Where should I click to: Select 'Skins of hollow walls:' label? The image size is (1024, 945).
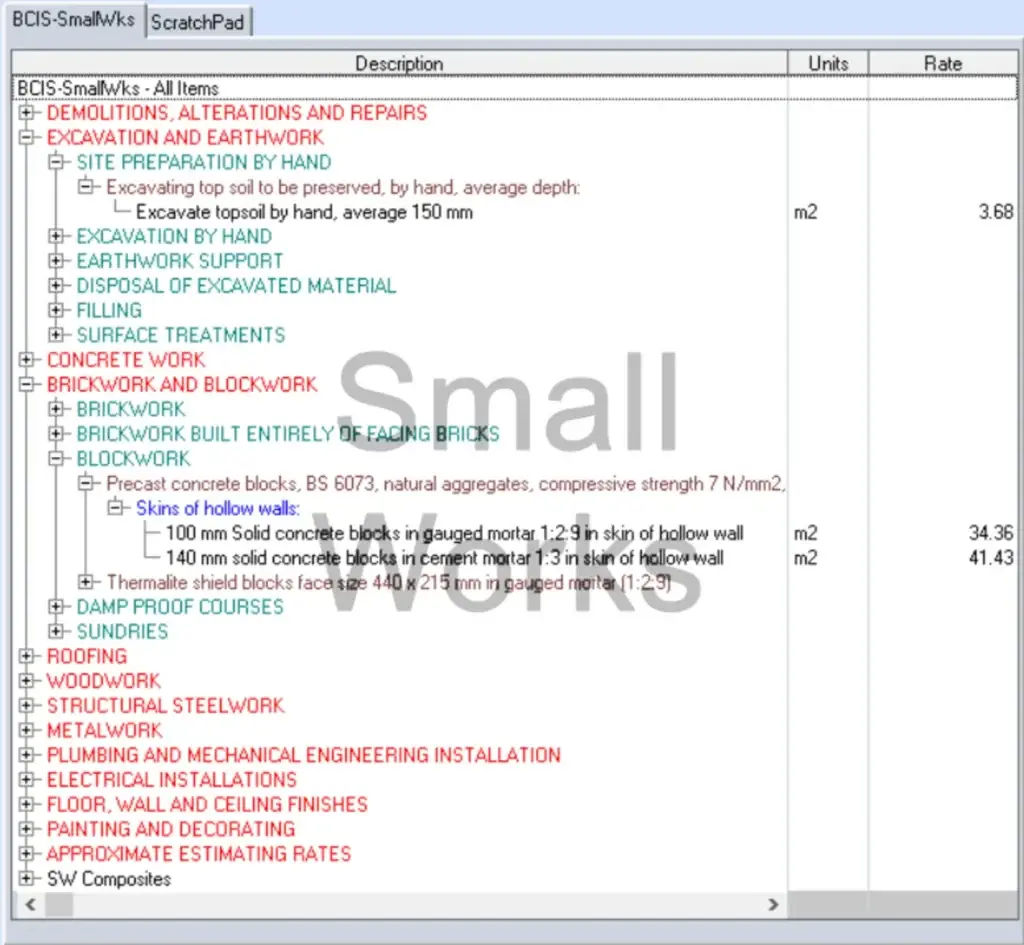pos(217,507)
